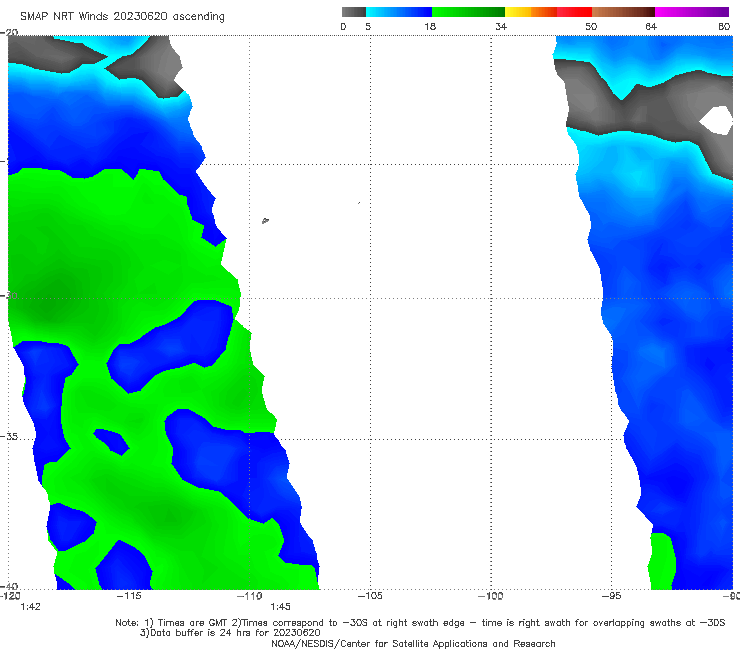The width and height of the screenshot is (740, 650).
Task: Click the NOAA/NESDIS credit line
Action: click(413, 644)
